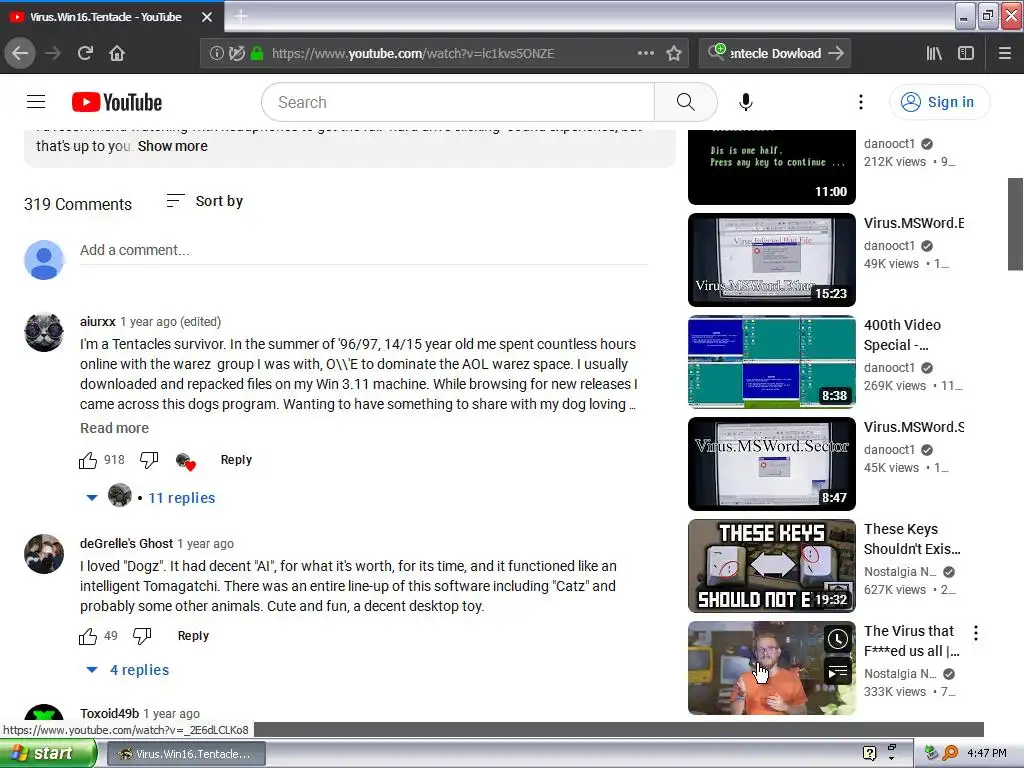The height and width of the screenshot is (768, 1024).
Task: Search with voice using microphone icon
Action: [x=746, y=102]
